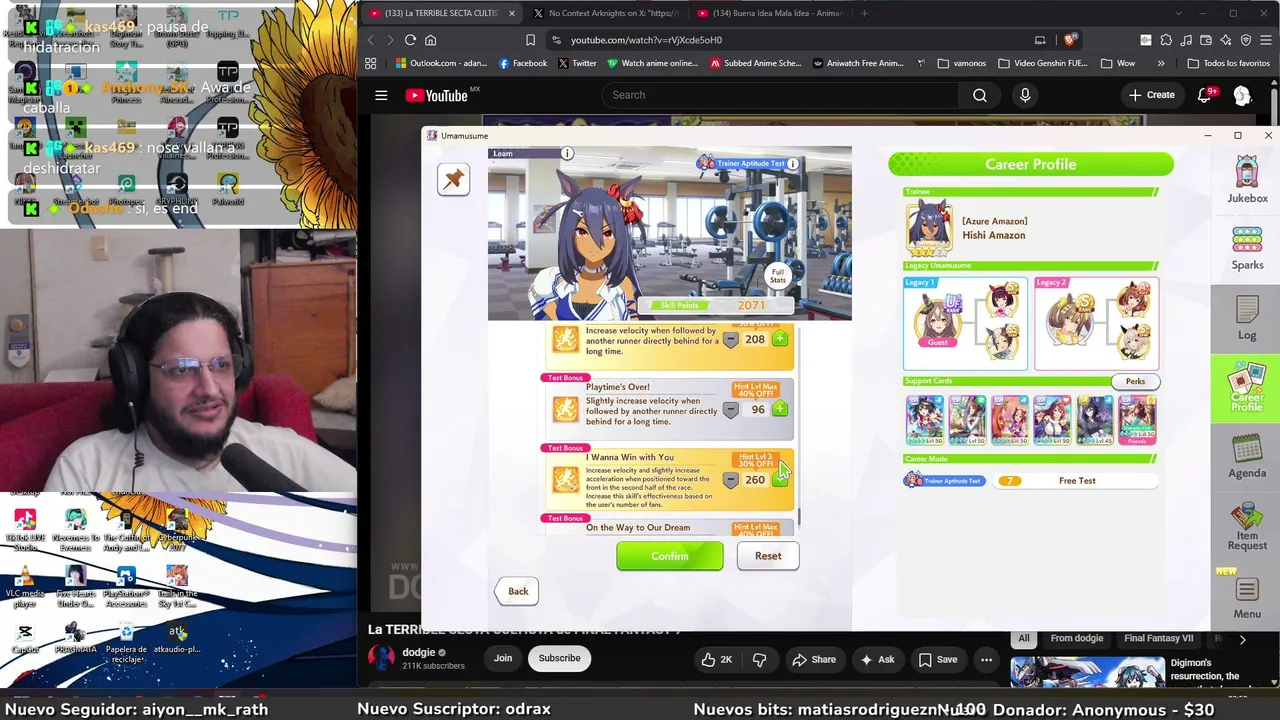
Task: Subscribe to the dodgie channel
Action: pos(559,658)
